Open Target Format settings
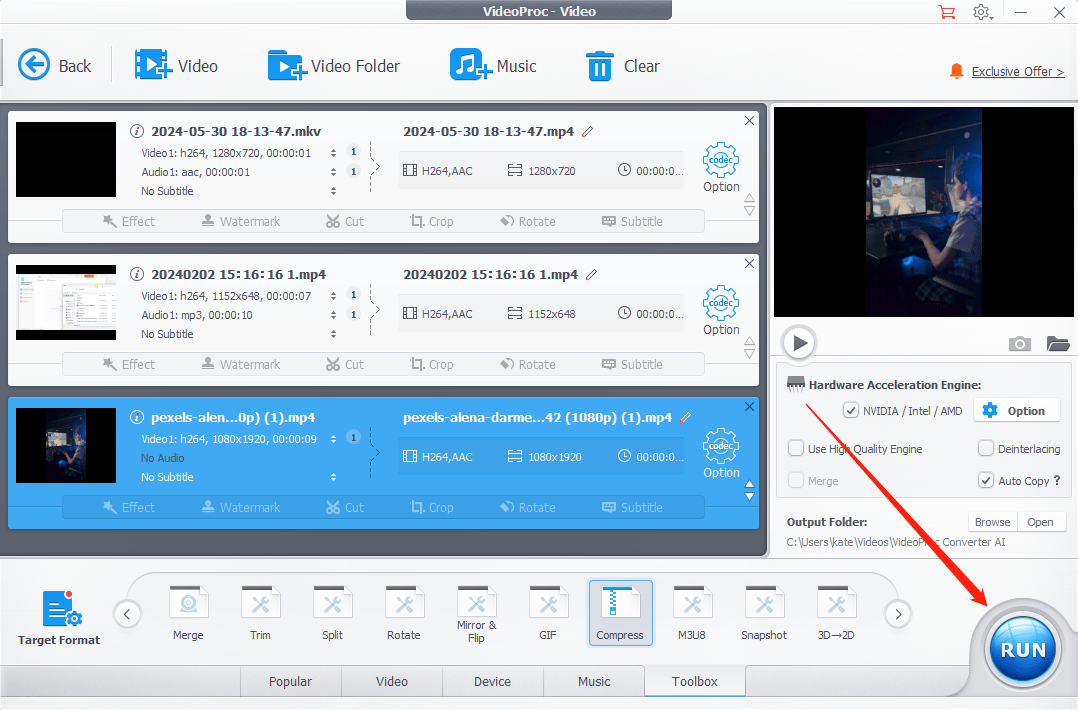Screen dimensions: 1078x710 pyautogui.click(x=59, y=617)
